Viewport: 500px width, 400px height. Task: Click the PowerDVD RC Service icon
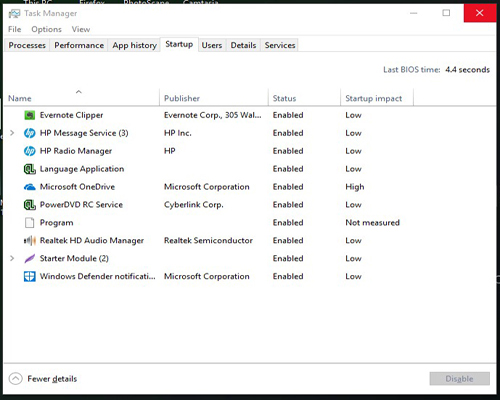(30, 205)
